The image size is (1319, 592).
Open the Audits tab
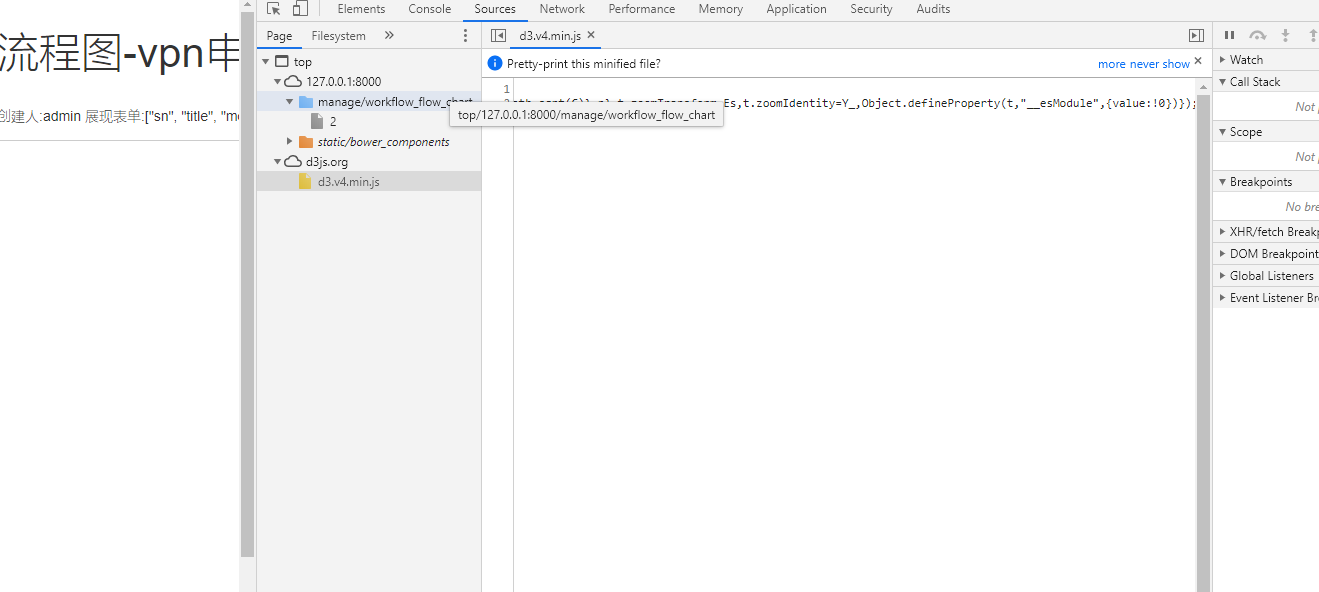coord(933,9)
